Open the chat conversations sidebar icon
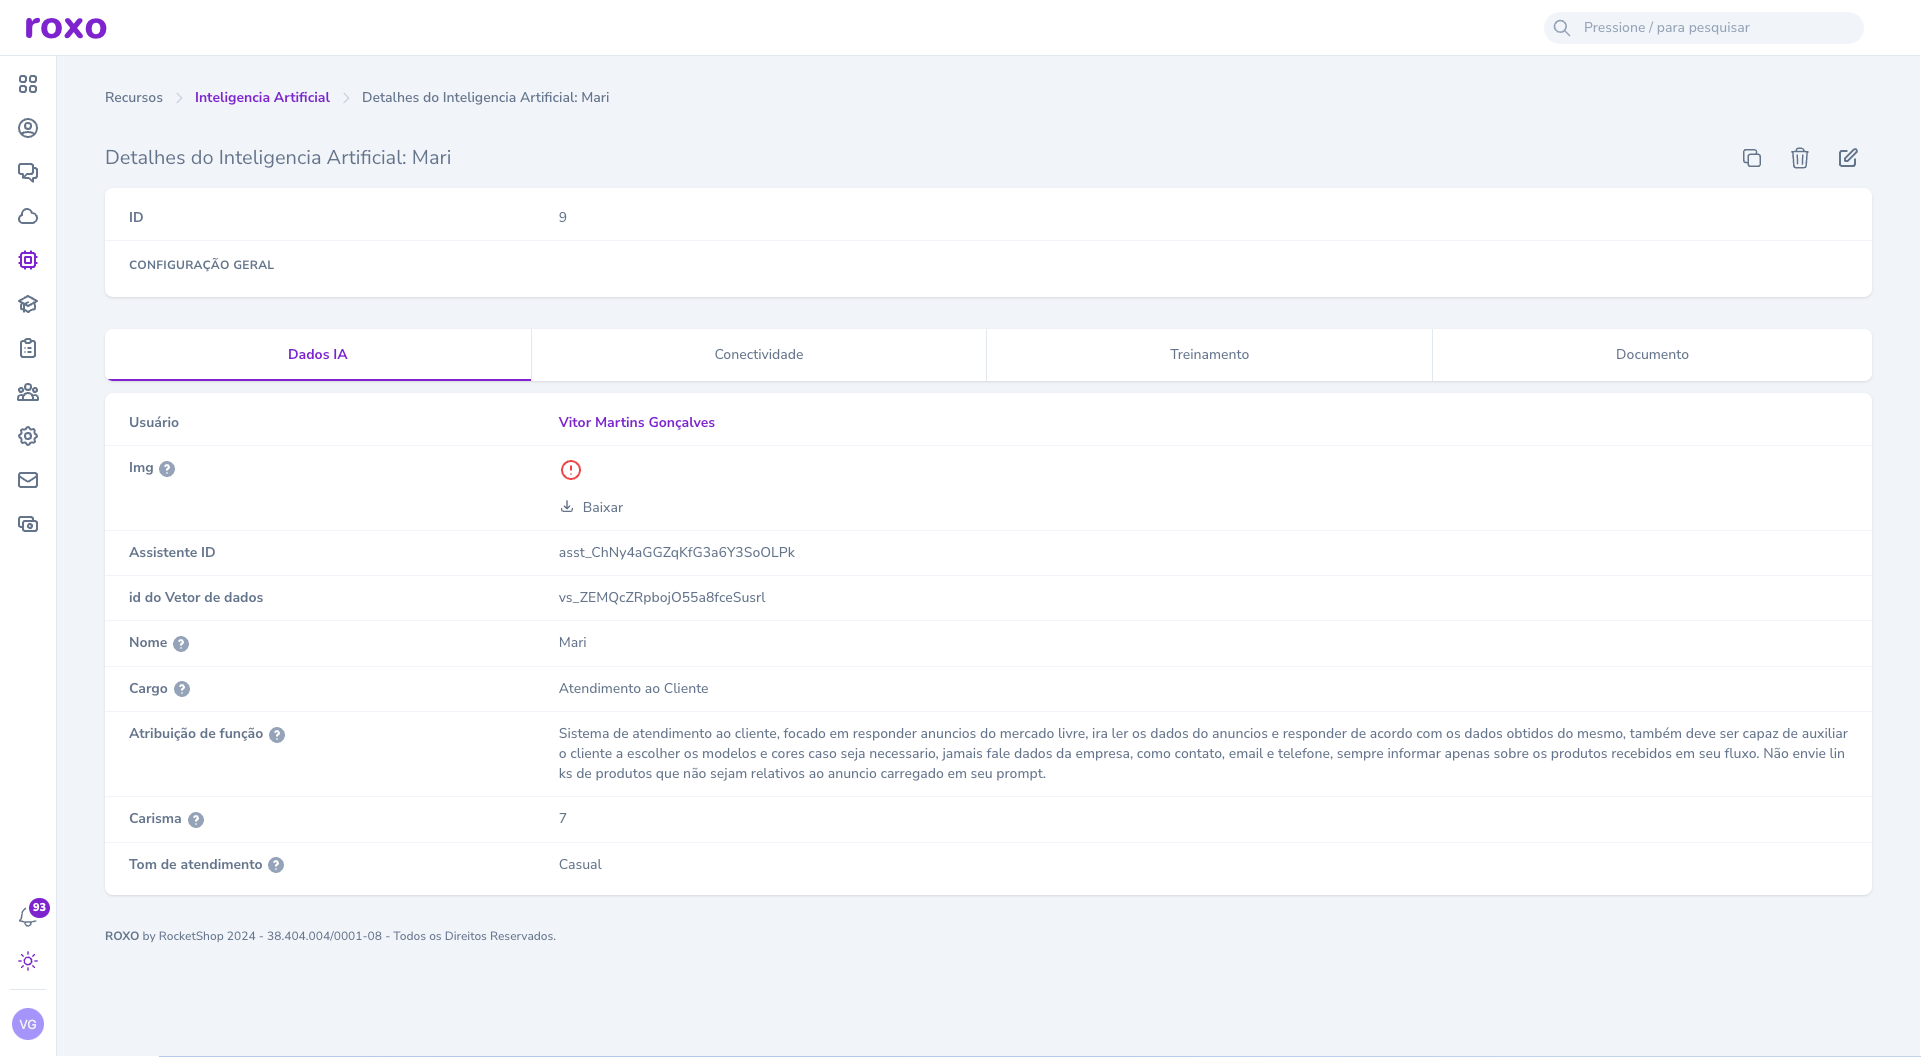The image size is (1921, 1057). pyautogui.click(x=28, y=172)
